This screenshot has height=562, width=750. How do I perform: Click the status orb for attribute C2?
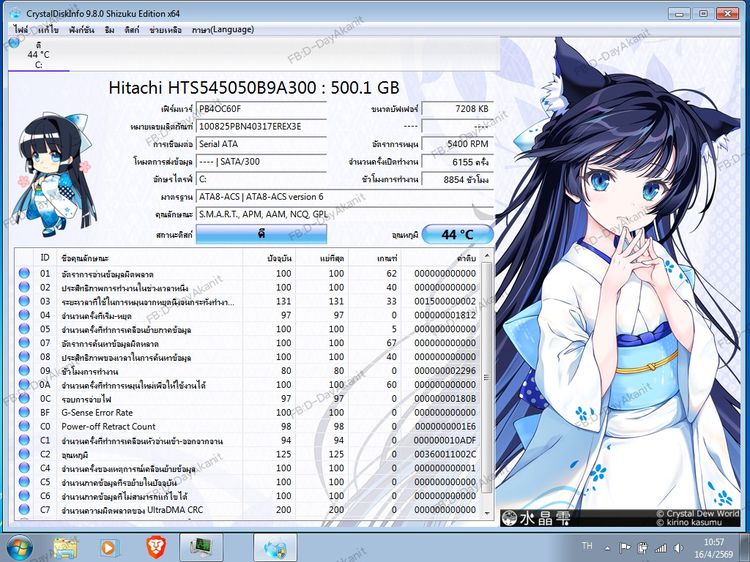coord(24,454)
